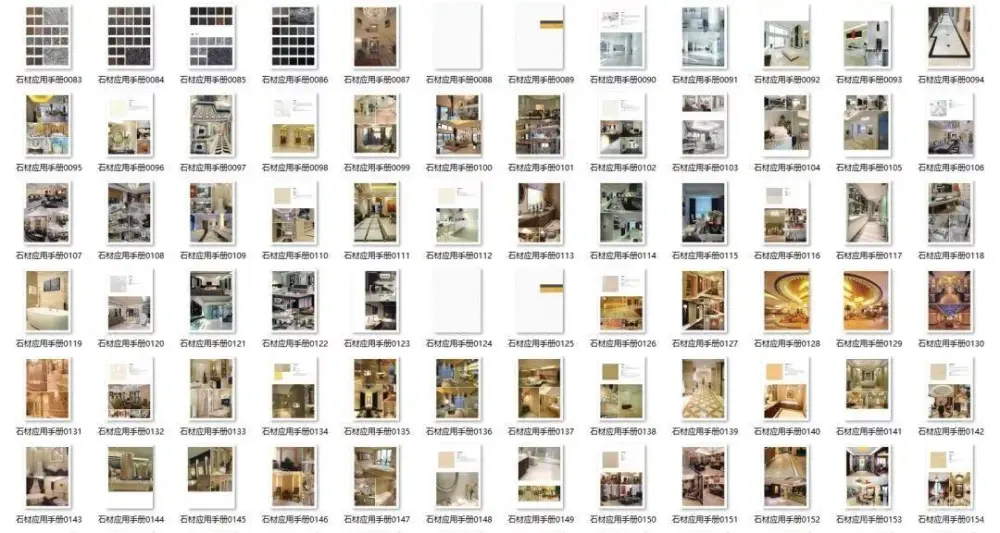The height and width of the screenshot is (533, 1000).
Task: Select the 石材应用手册0137 thumbnail
Action: pos(538,388)
